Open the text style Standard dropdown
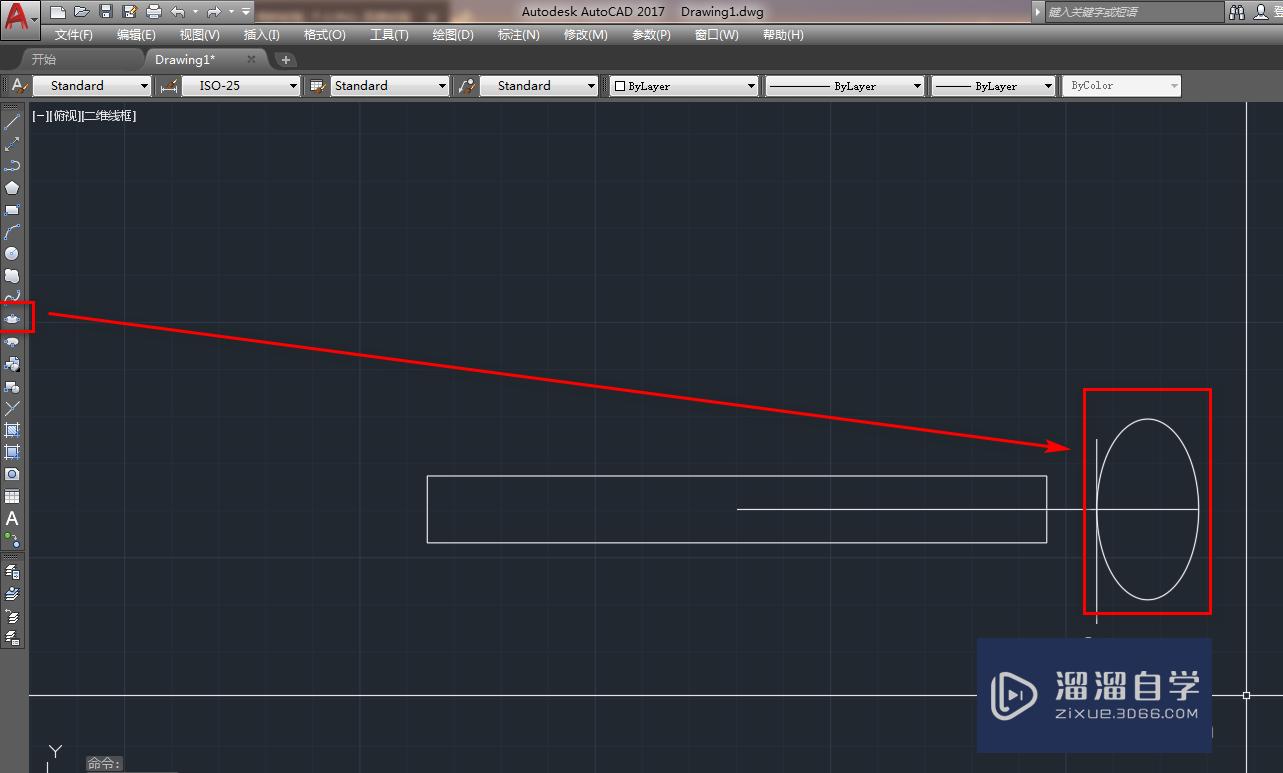This screenshot has height=773, width=1283. tap(92, 86)
